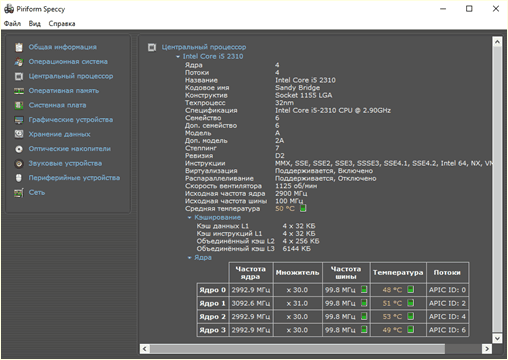
Task: Click the Хранение данных hard drive icon
Action: point(19,134)
